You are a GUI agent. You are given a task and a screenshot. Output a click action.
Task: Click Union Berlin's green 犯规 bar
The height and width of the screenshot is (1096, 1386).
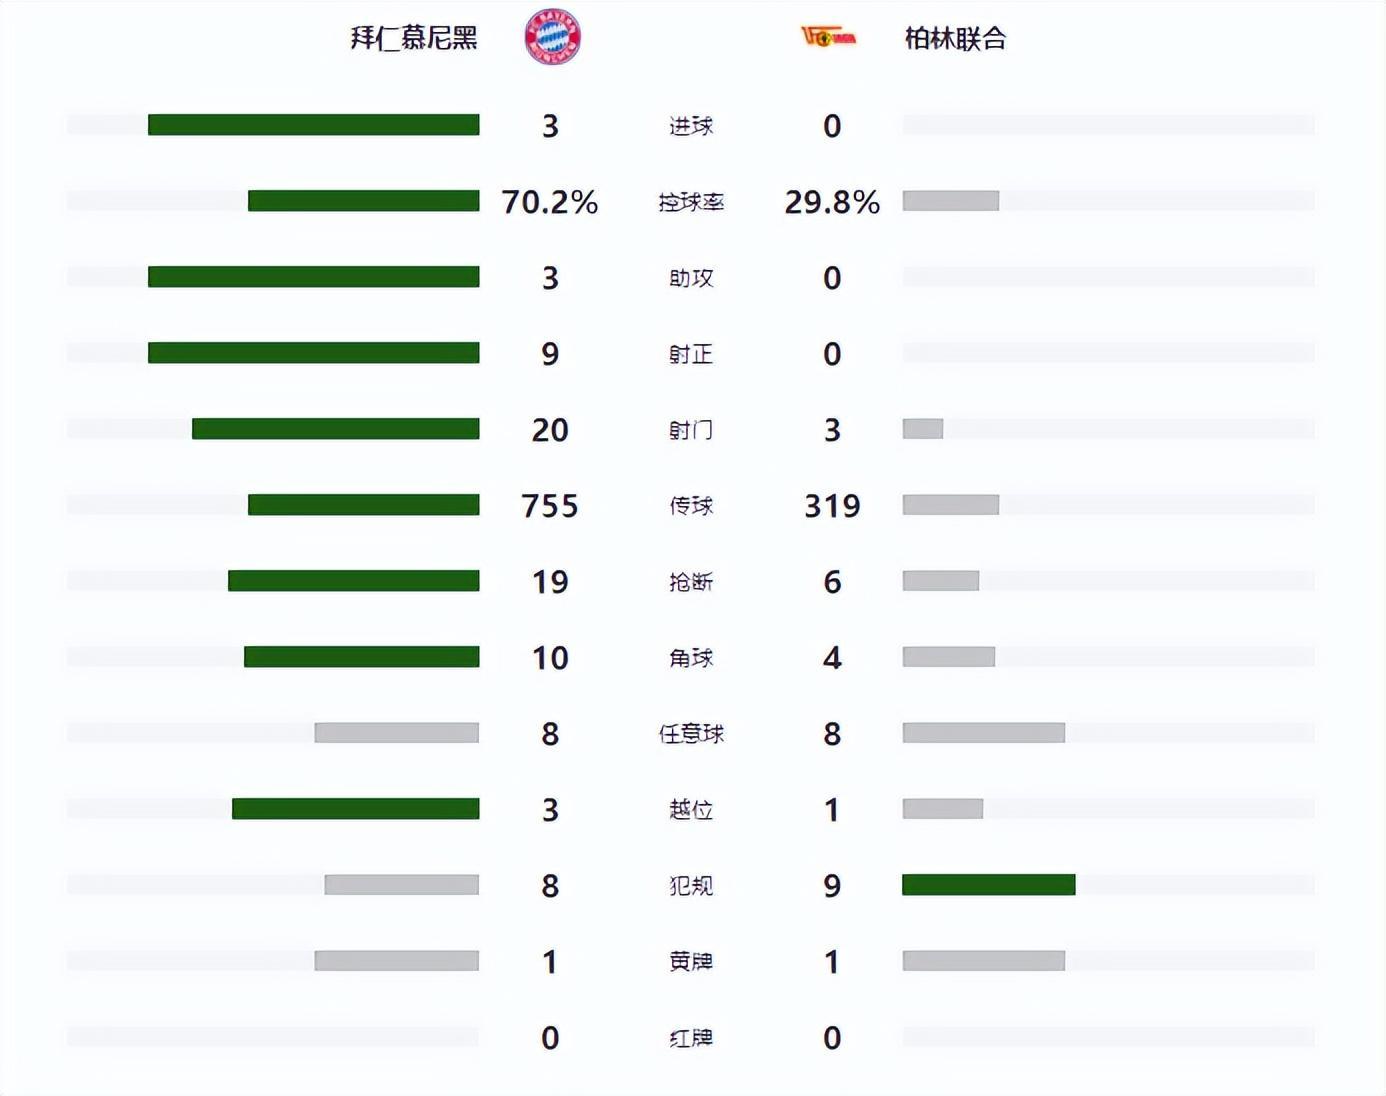[x=988, y=885]
